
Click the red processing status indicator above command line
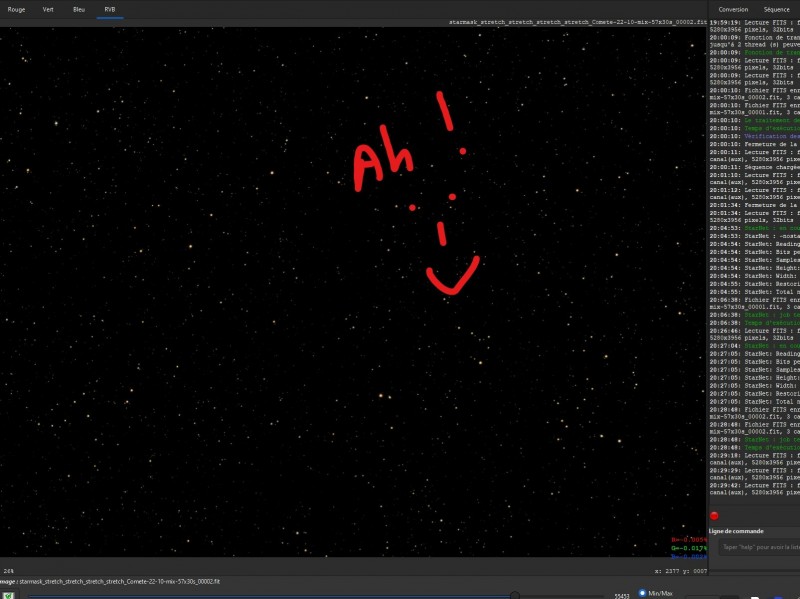tap(714, 516)
